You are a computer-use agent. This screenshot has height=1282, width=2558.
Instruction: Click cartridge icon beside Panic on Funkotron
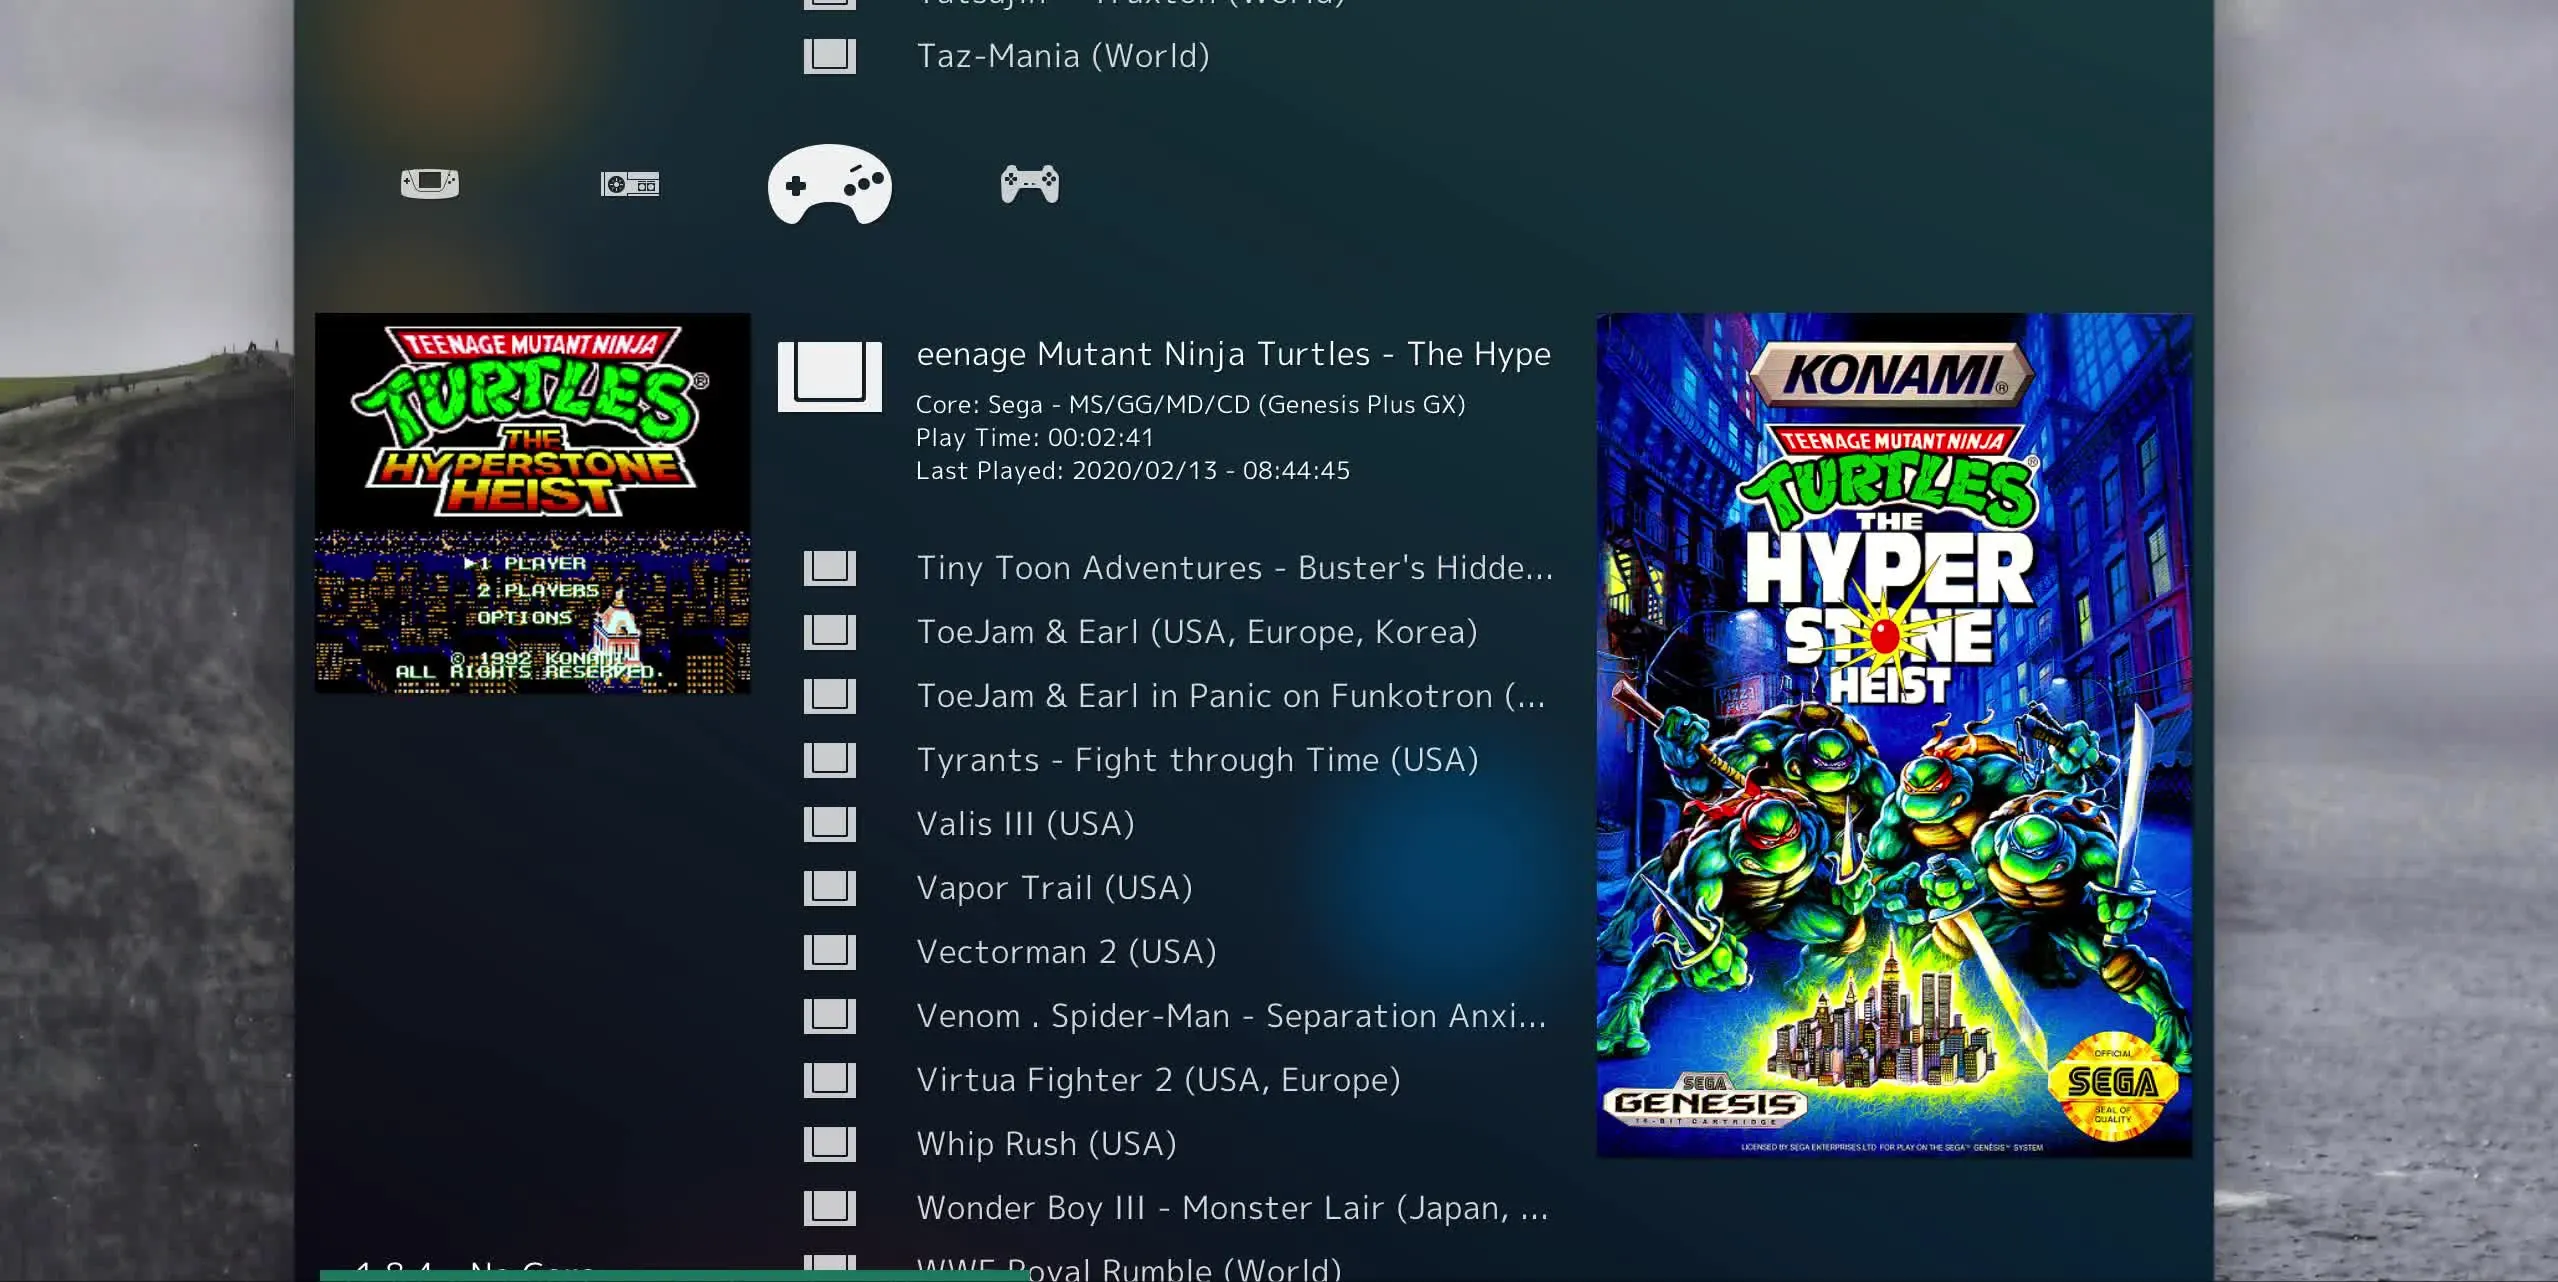tap(830, 696)
